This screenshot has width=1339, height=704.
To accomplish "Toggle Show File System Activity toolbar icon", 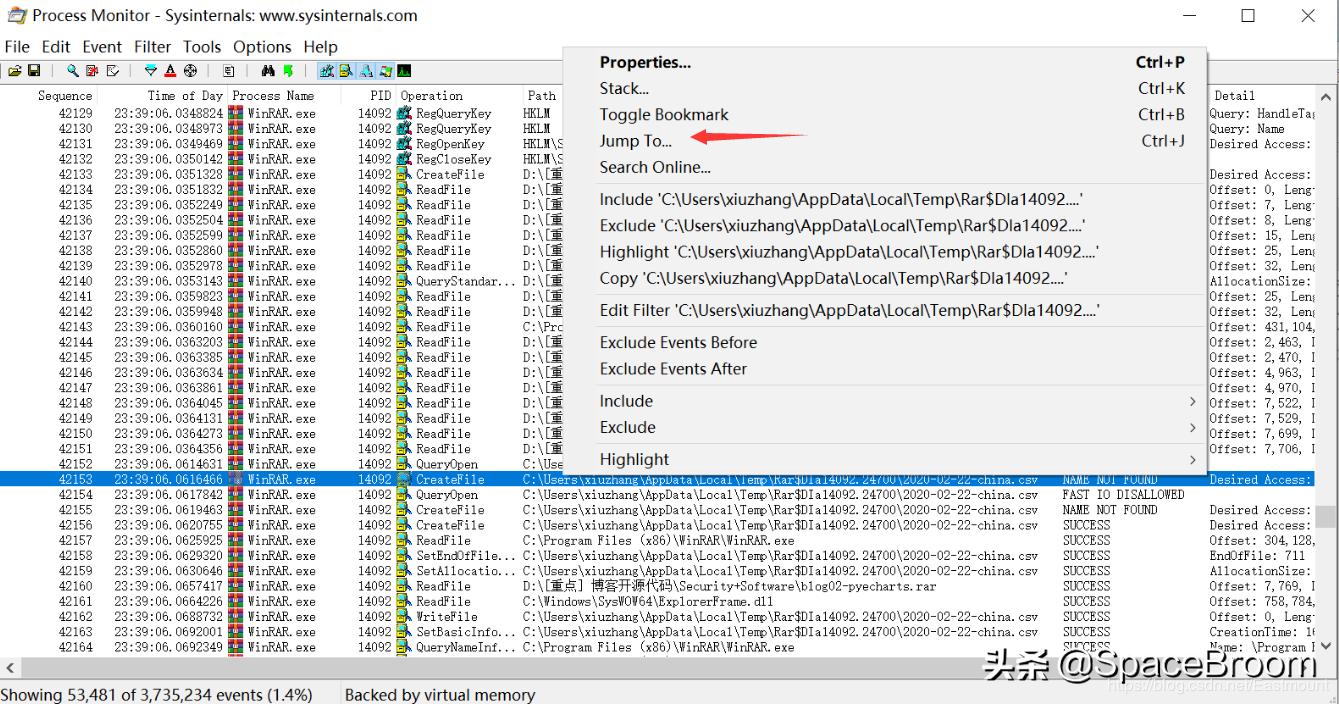I will (346, 71).
